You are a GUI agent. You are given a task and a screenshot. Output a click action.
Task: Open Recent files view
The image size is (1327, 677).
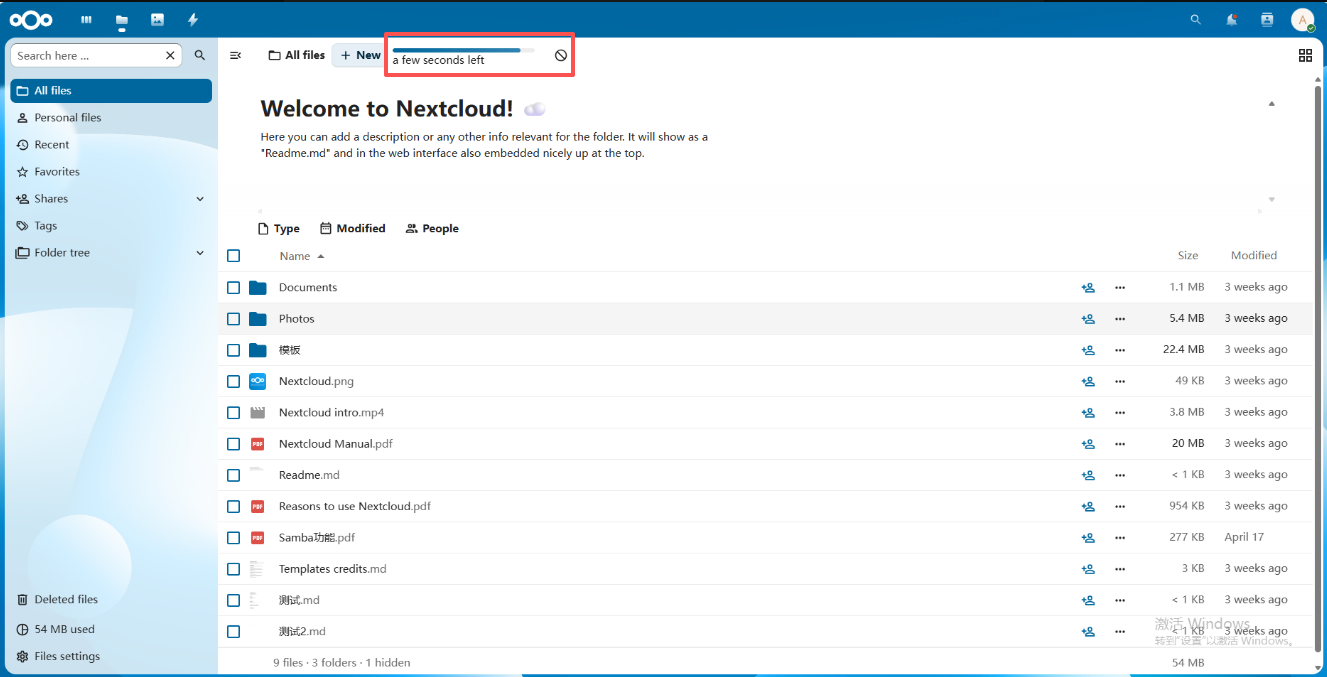click(111, 145)
